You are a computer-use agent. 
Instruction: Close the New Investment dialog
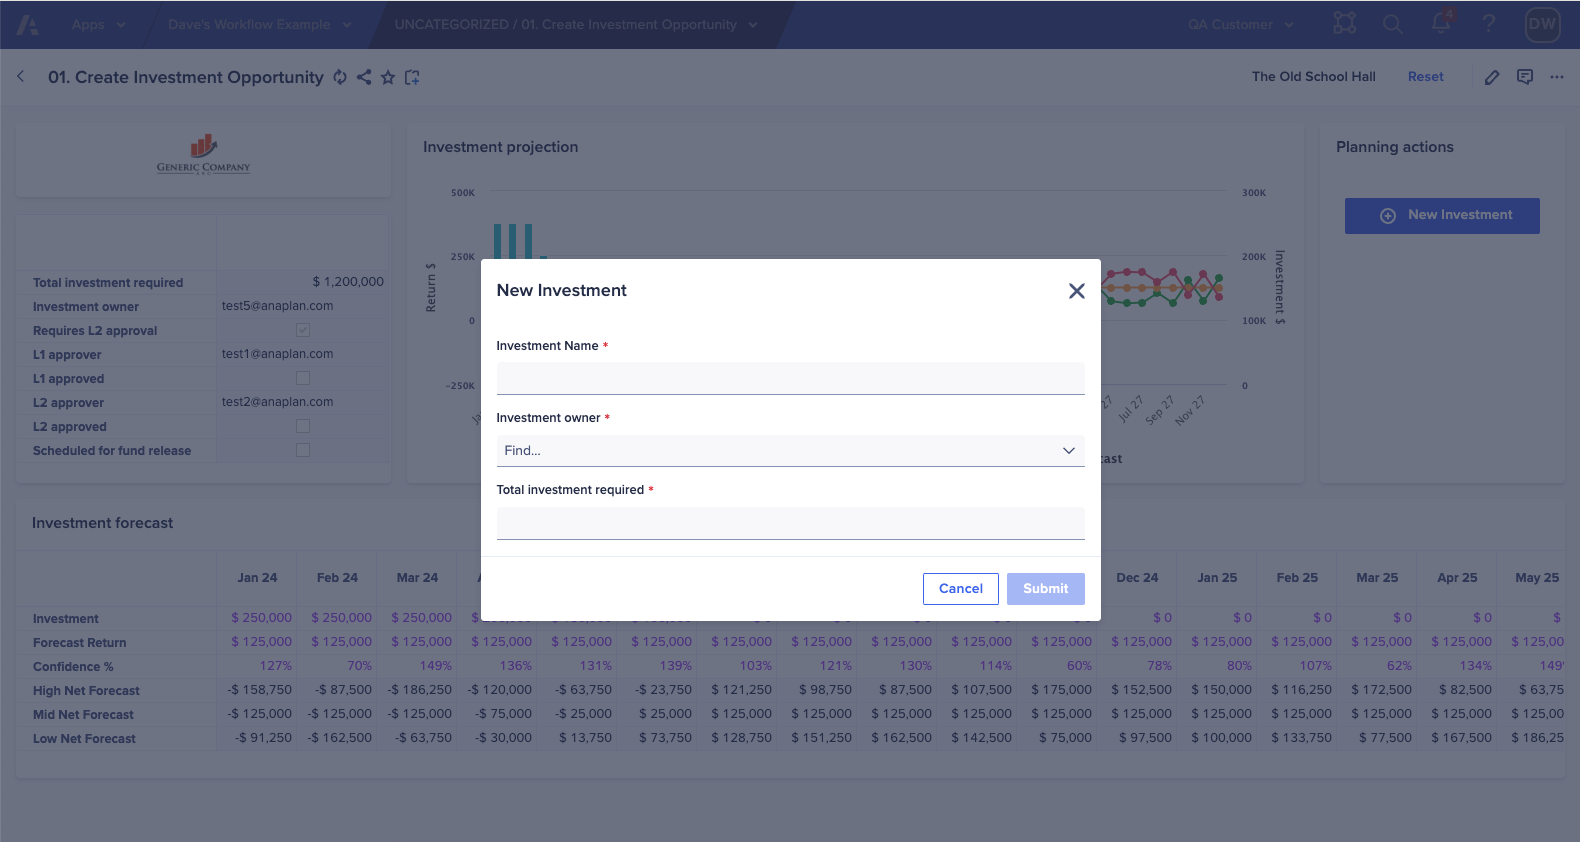[x=1076, y=291]
